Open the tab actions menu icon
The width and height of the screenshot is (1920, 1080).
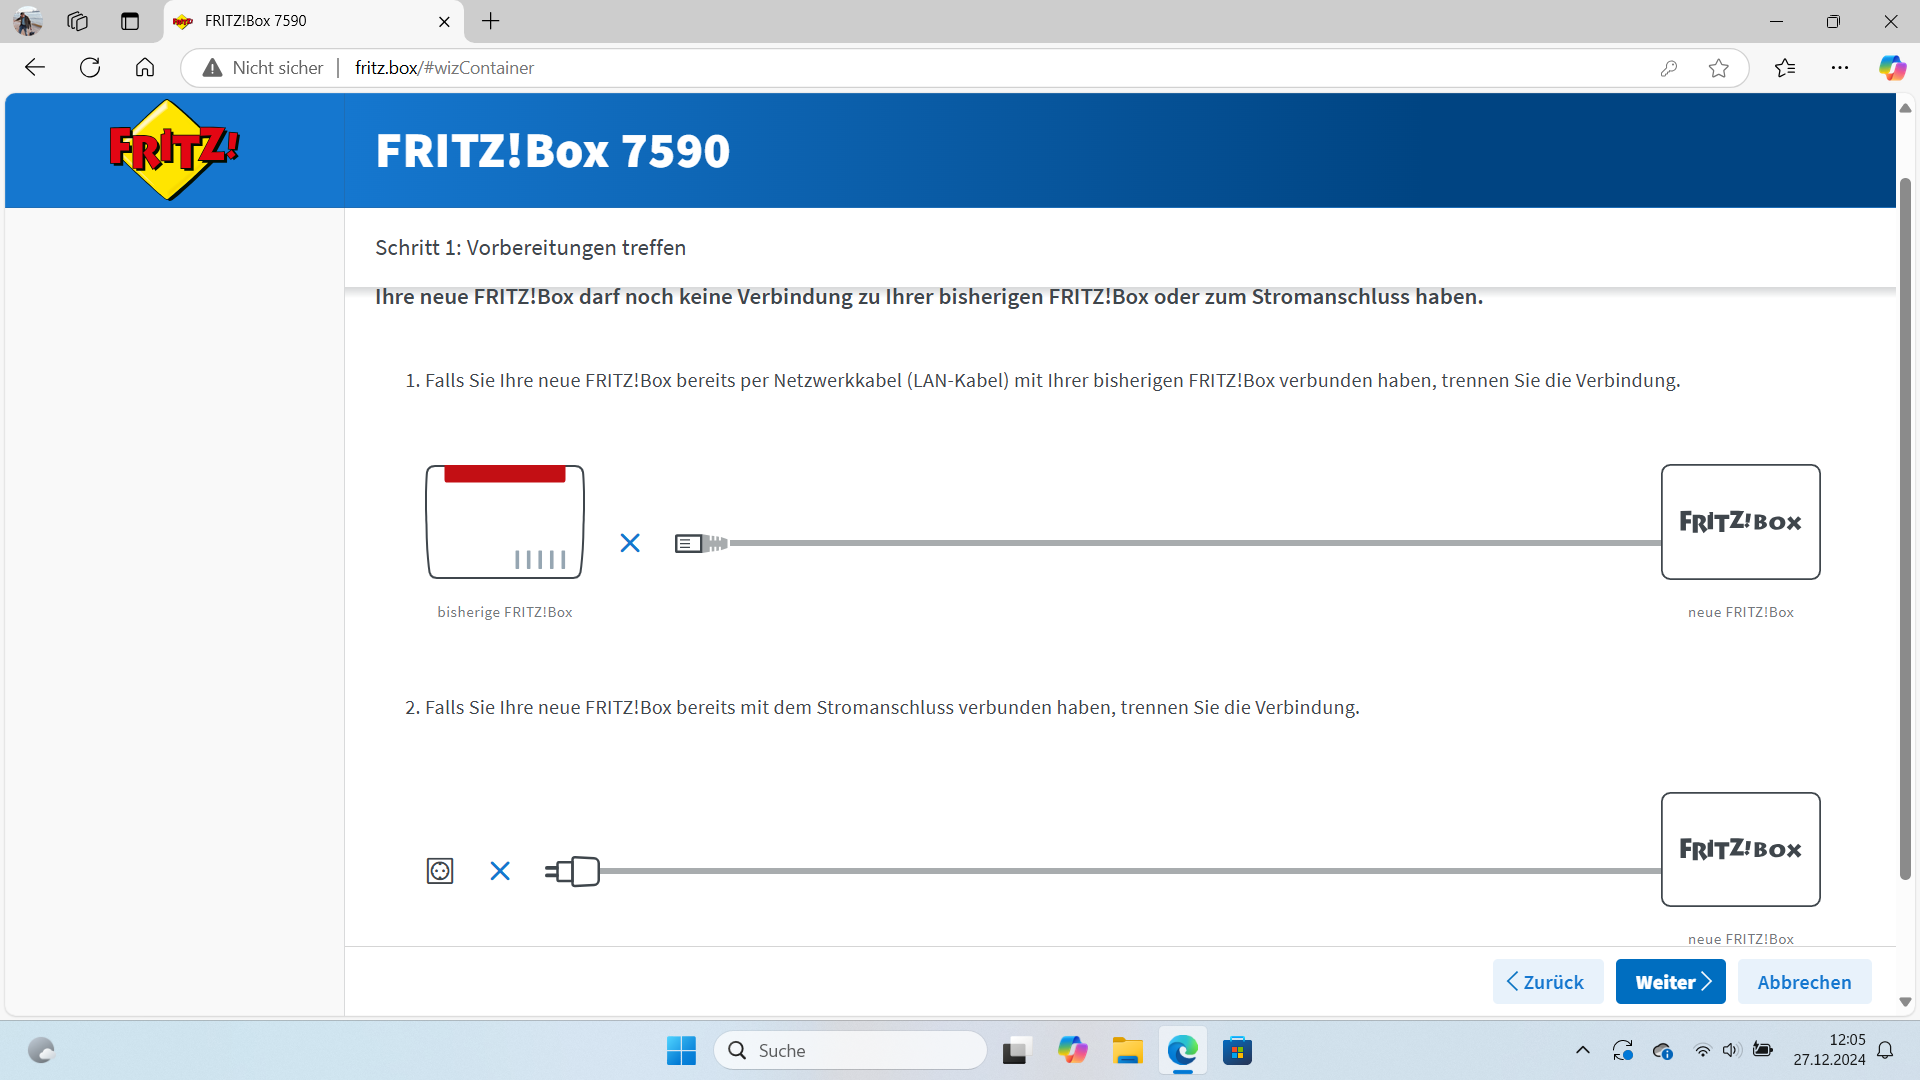pos(130,21)
